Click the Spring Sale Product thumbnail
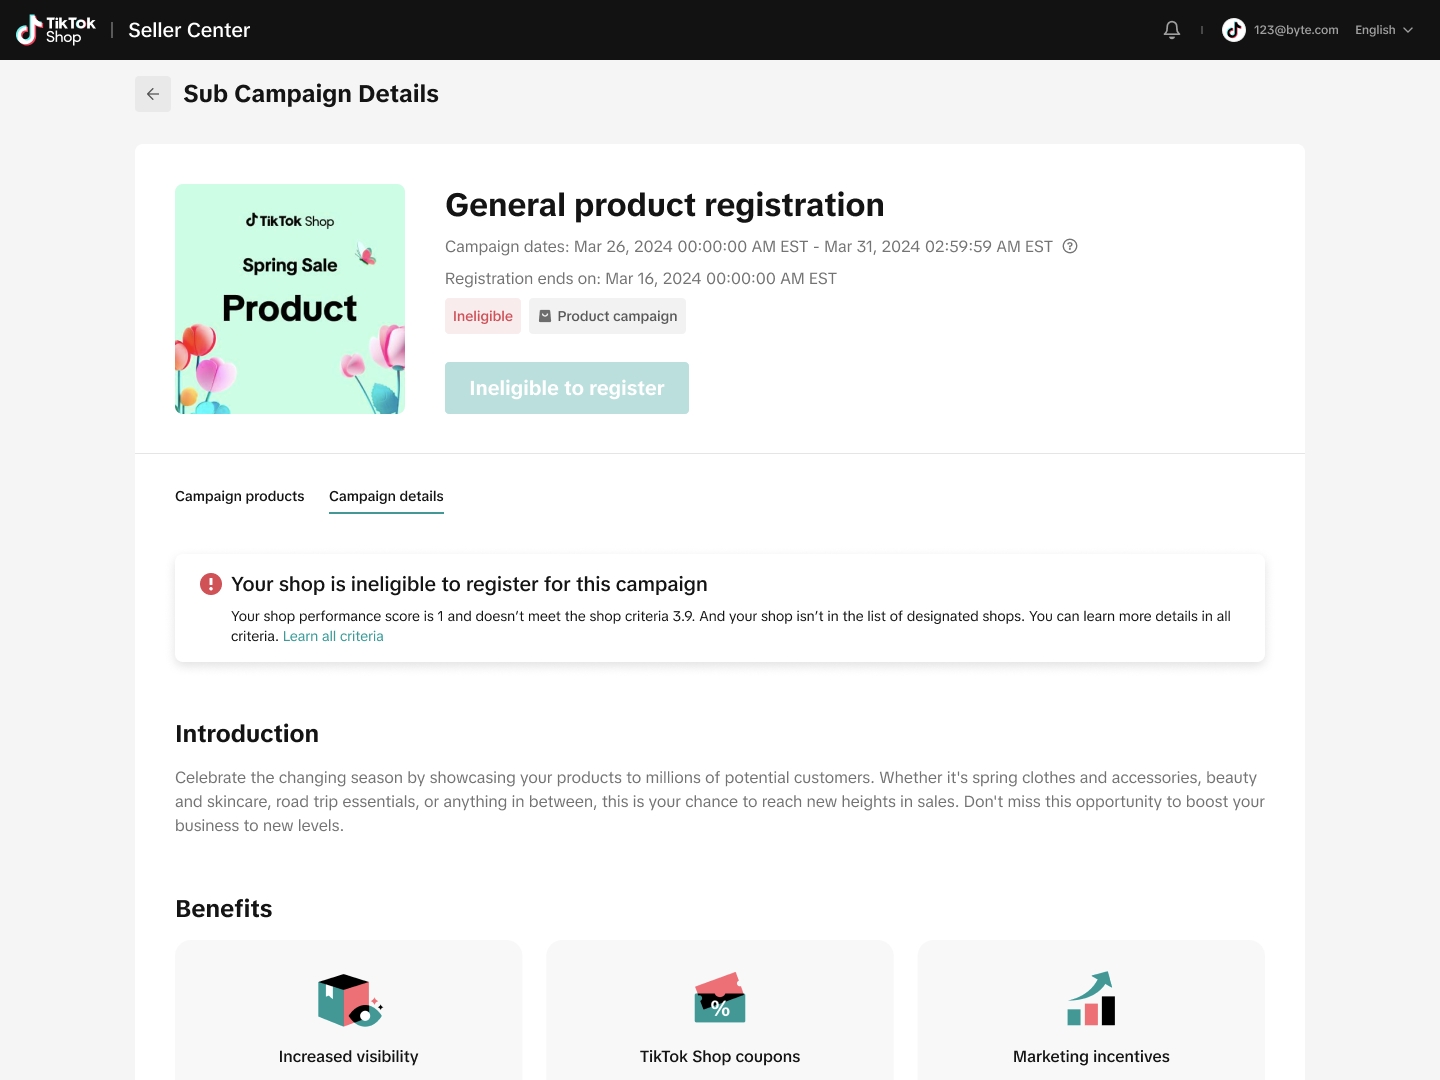The image size is (1440, 1080). tap(290, 299)
